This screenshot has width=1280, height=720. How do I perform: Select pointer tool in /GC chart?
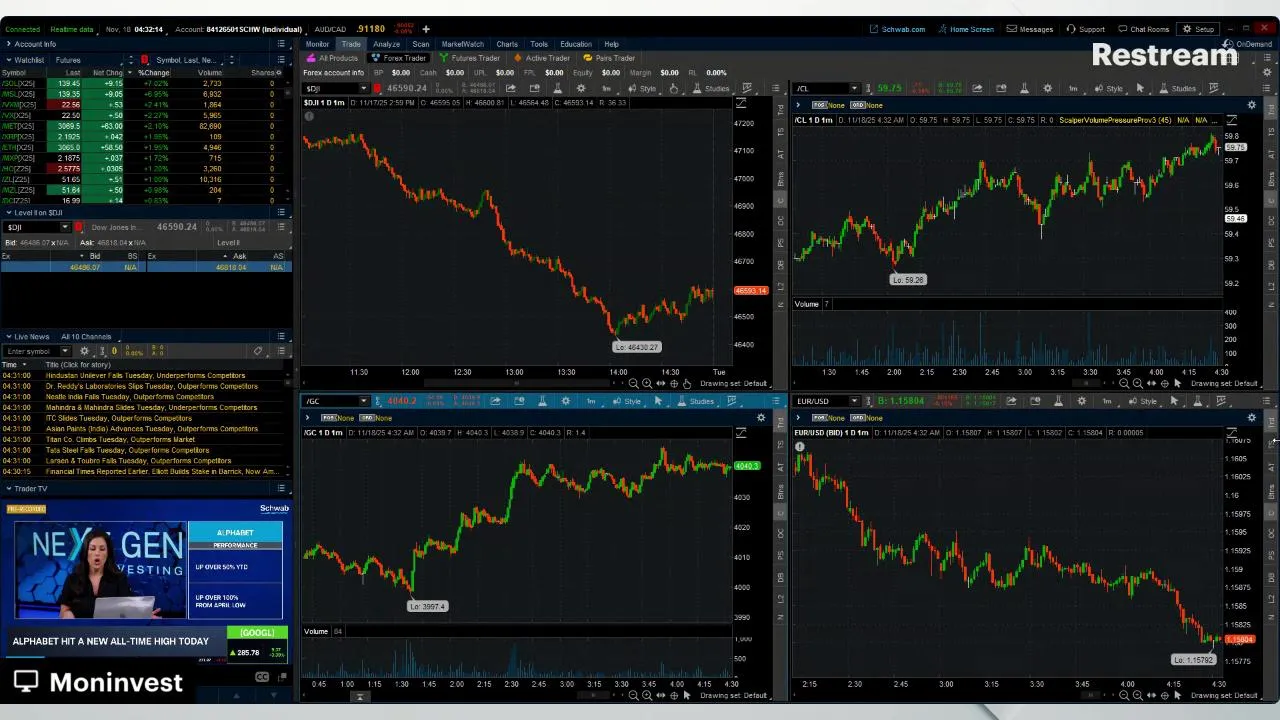(x=658, y=401)
